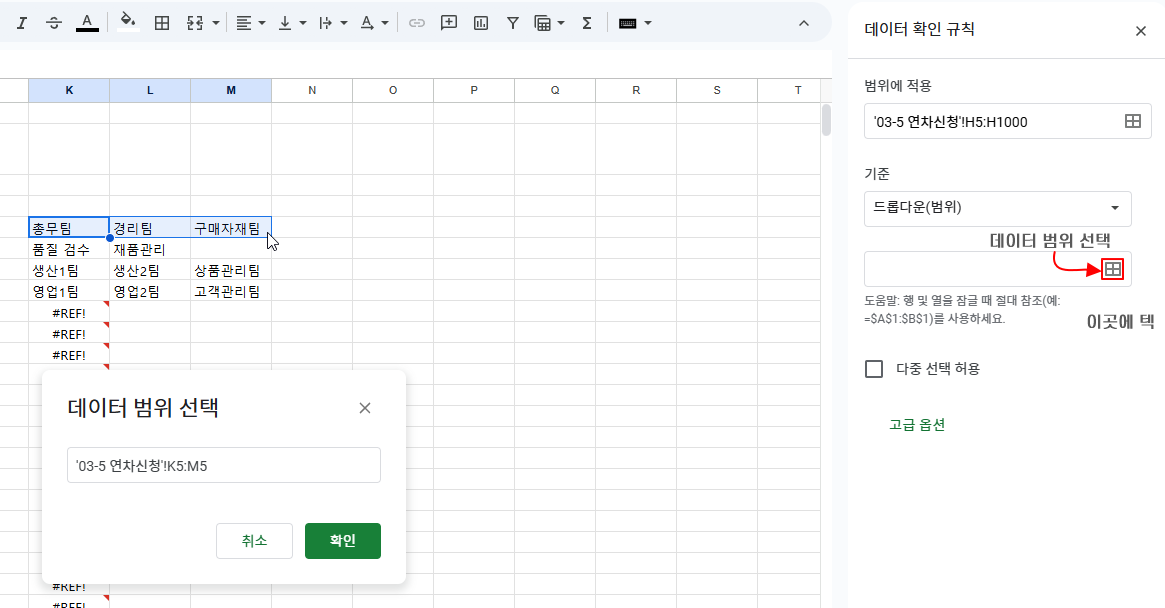Select column M header
Viewport: 1165px width, 608px height.
click(231, 90)
